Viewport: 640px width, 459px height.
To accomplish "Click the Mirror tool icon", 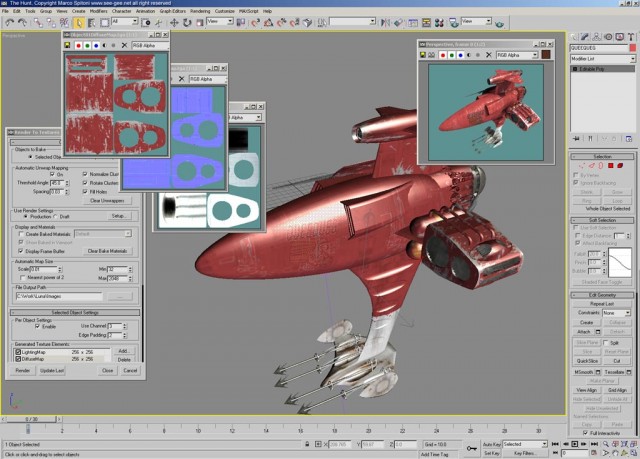I will point(385,22).
